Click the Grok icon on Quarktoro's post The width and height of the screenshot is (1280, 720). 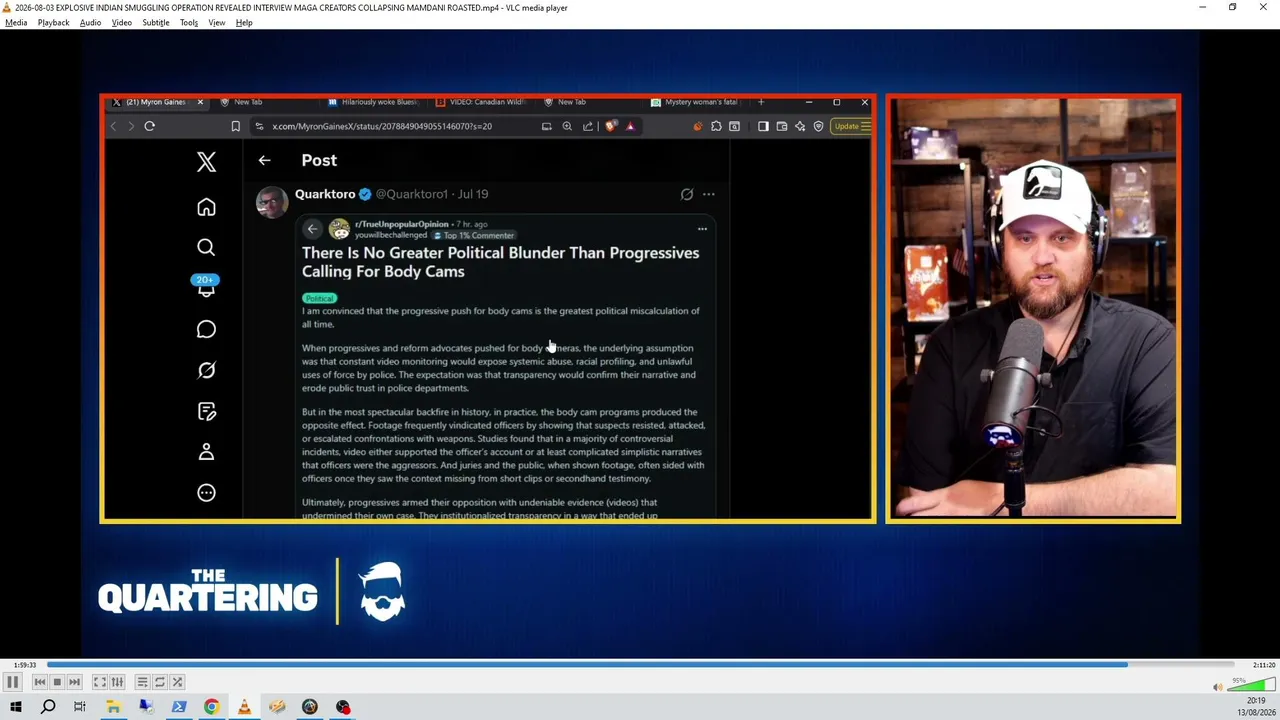coord(687,194)
